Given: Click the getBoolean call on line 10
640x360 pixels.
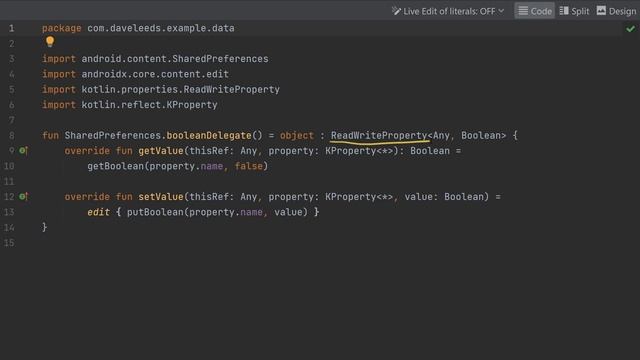Looking at the screenshot, I should coord(116,166).
